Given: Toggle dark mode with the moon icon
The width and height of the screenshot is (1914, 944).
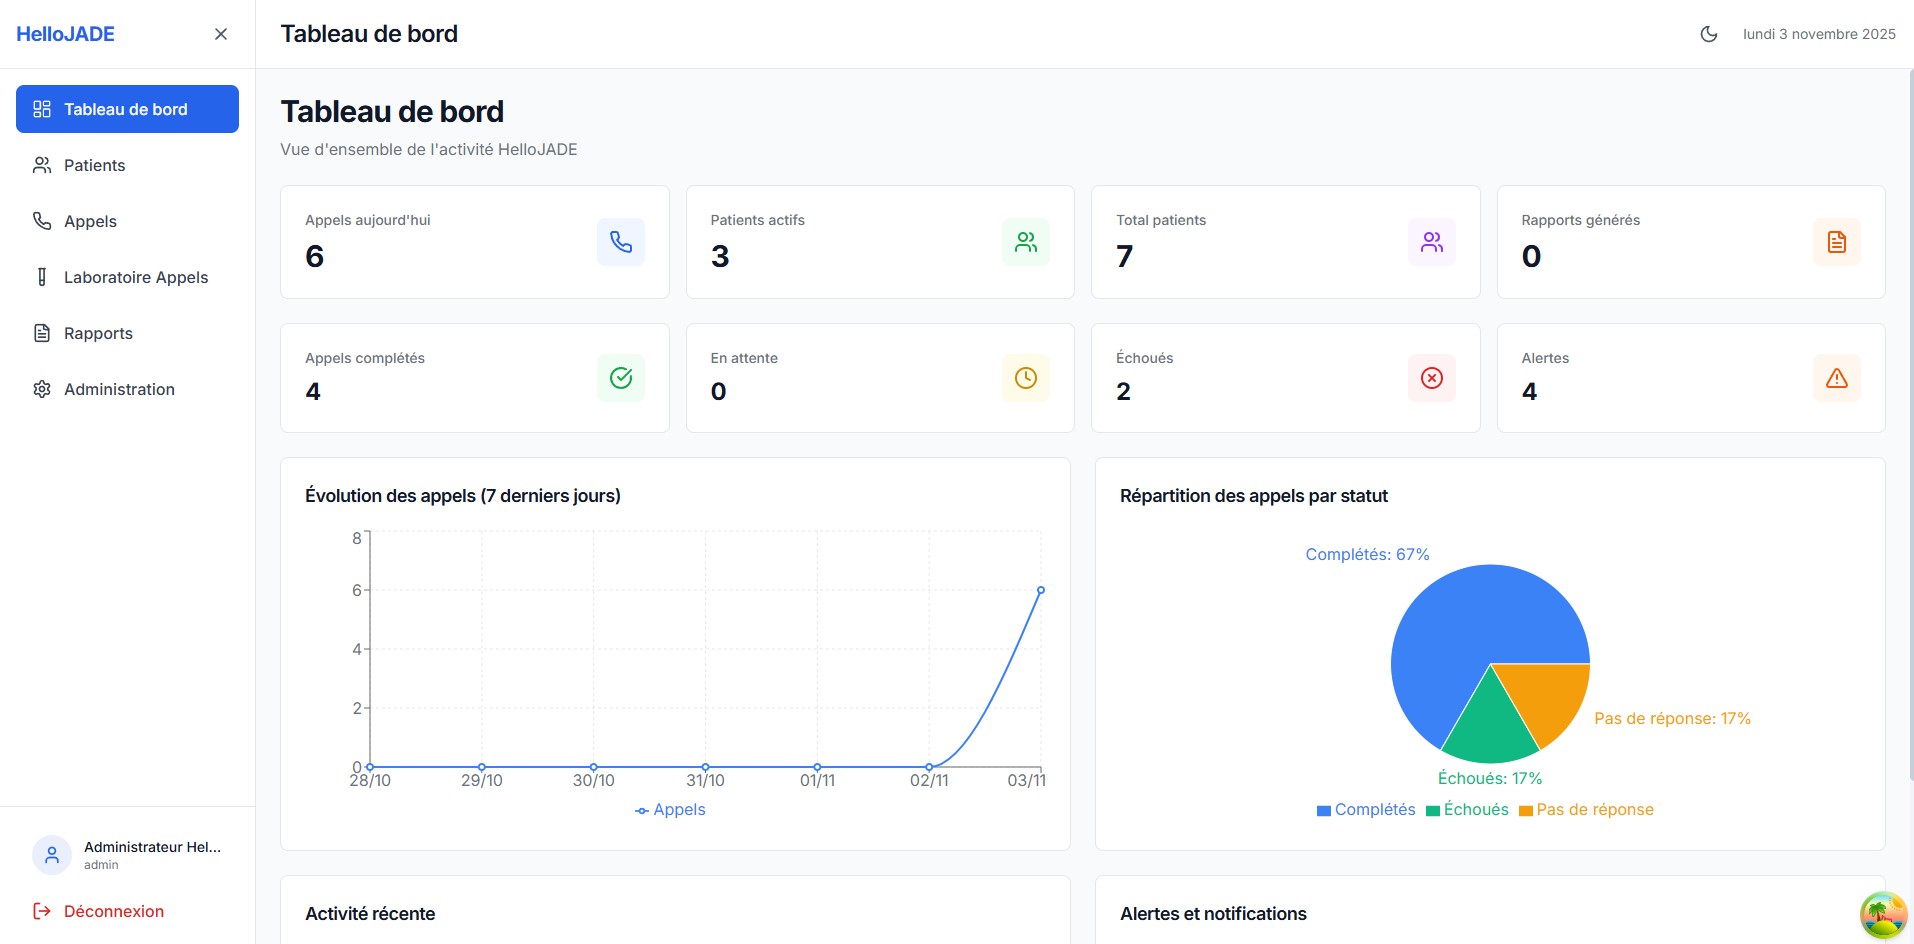Looking at the screenshot, I should (1709, 34).
